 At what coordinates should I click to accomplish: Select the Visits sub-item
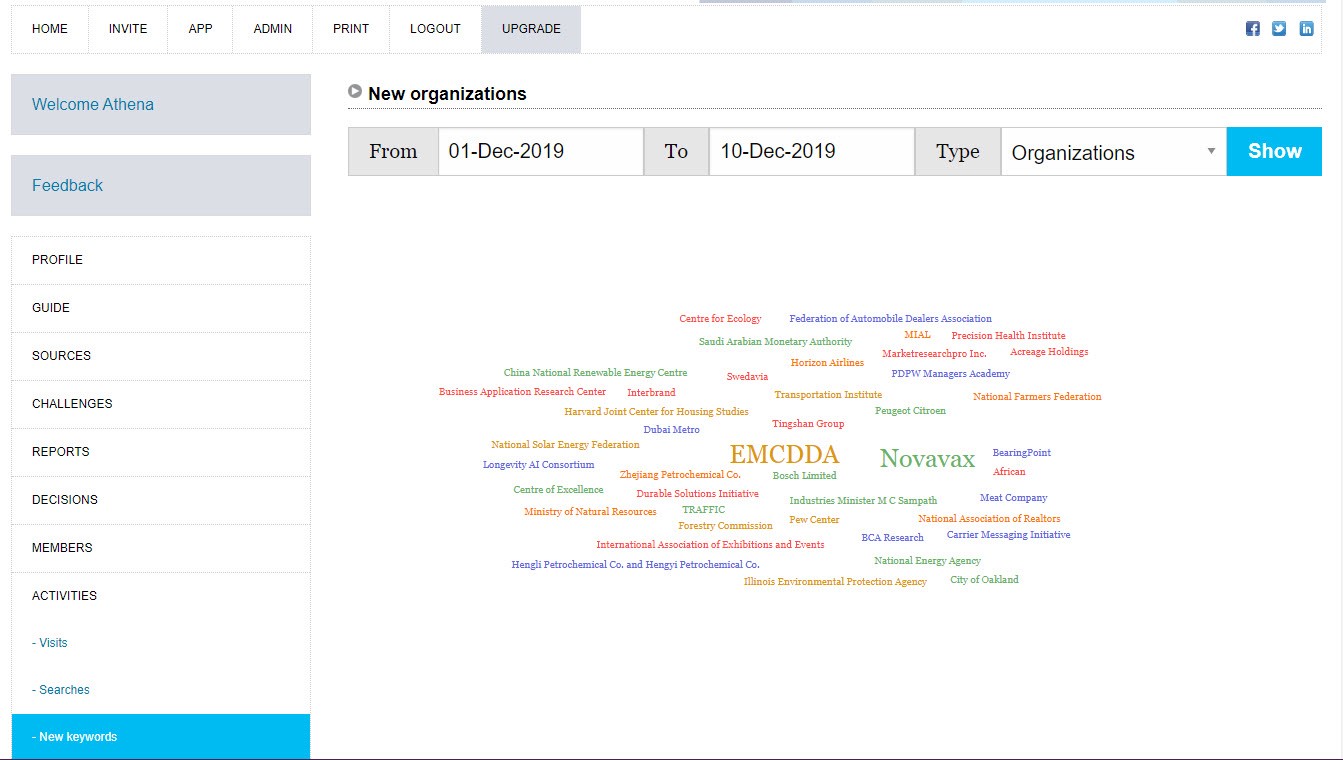click(x=161, y=643)
